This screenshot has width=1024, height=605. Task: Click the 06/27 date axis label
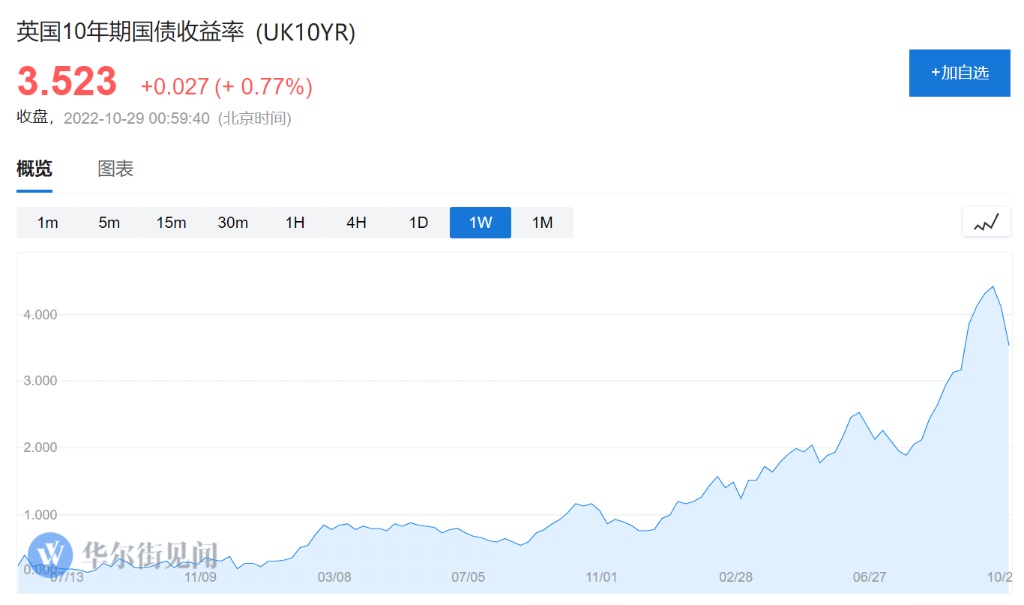[x=870, y=577]
